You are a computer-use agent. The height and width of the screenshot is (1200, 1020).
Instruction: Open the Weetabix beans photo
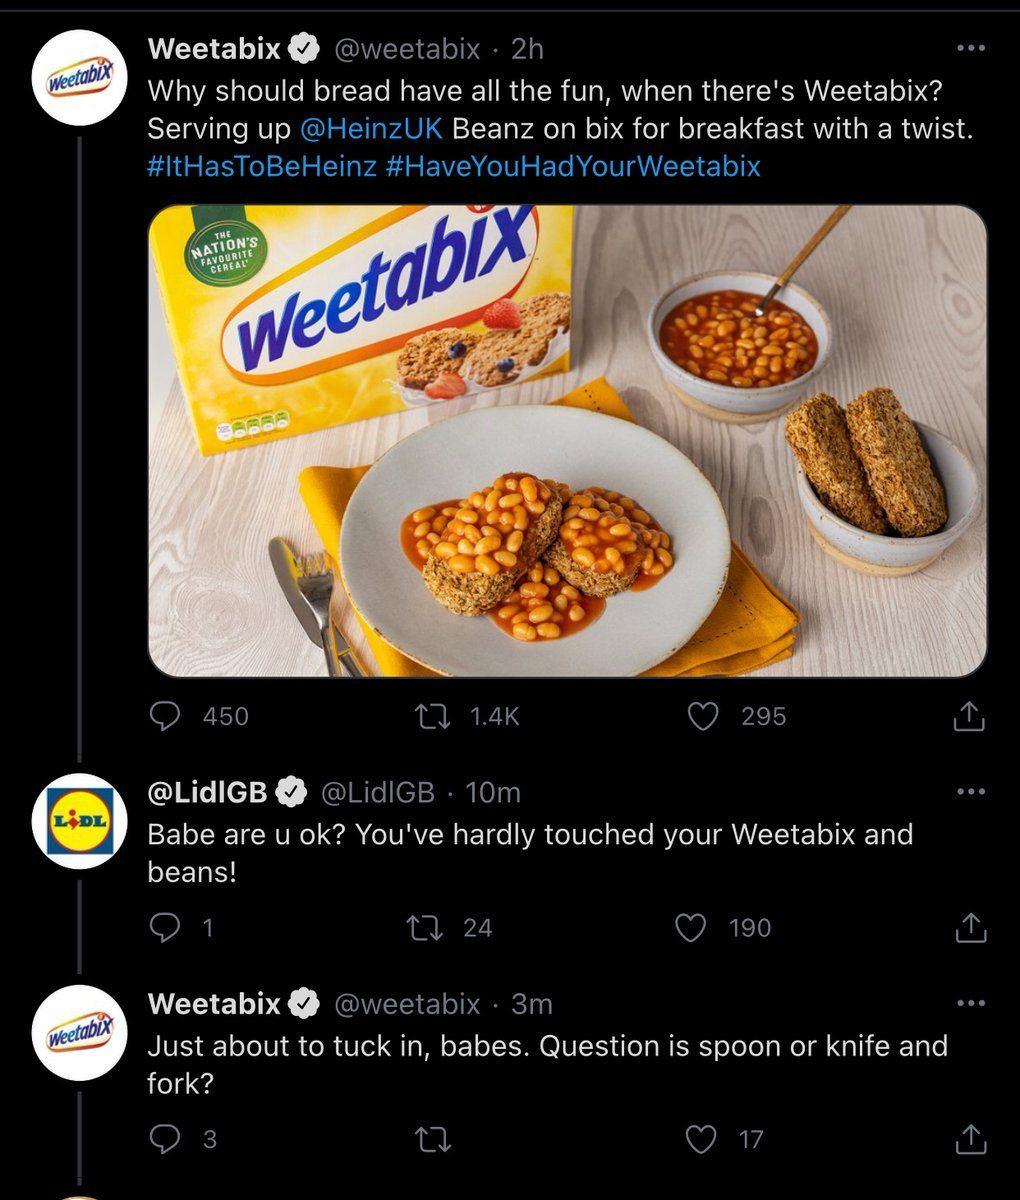pyautogui.click(x=567, y=440)
